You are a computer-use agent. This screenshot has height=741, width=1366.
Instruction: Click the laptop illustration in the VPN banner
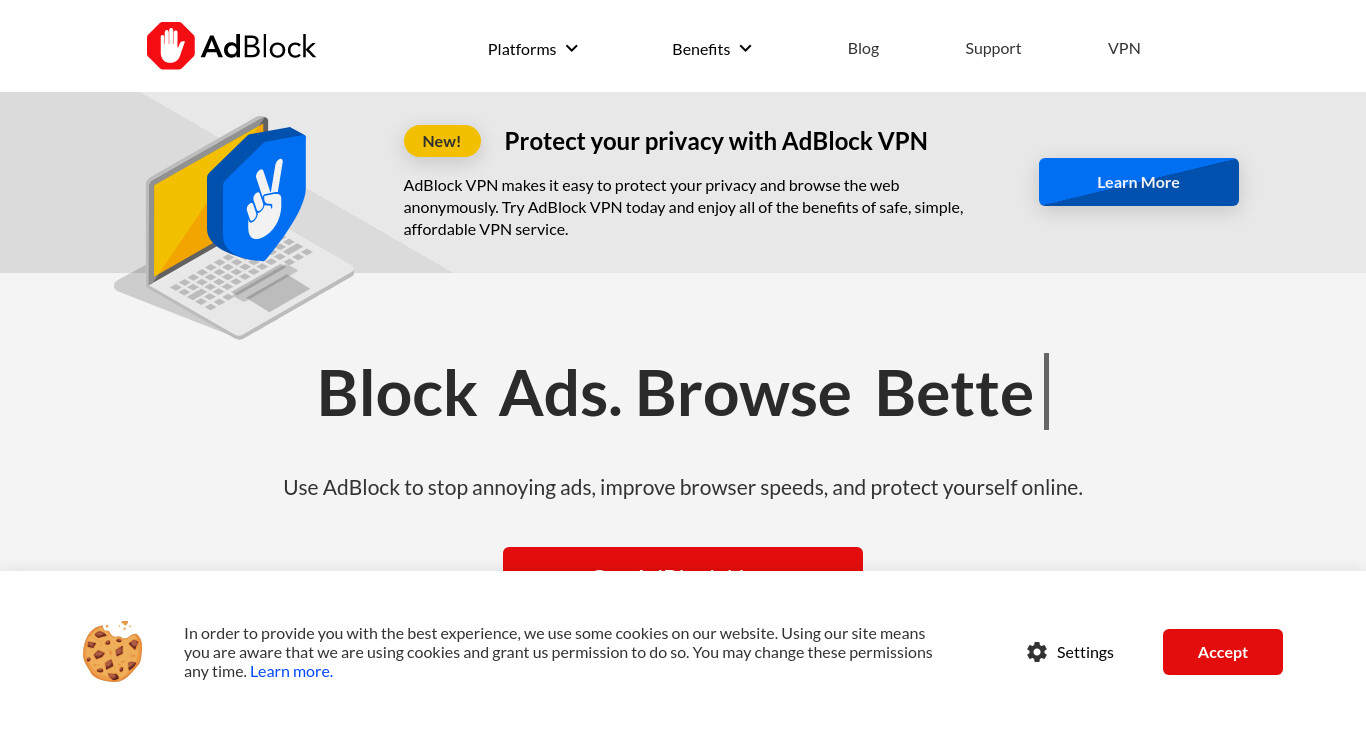[235, 229]
